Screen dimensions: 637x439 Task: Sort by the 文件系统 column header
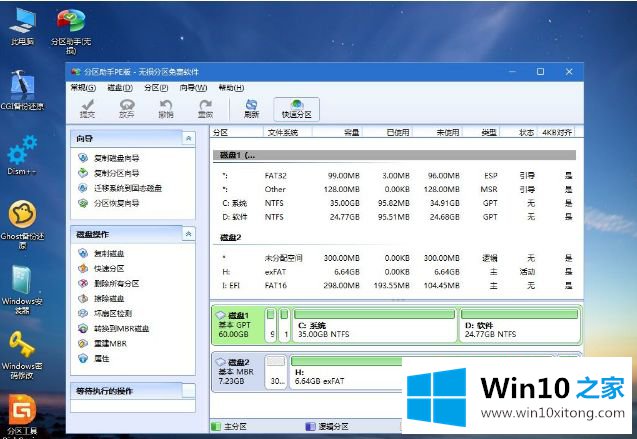(x=287, y=132)
